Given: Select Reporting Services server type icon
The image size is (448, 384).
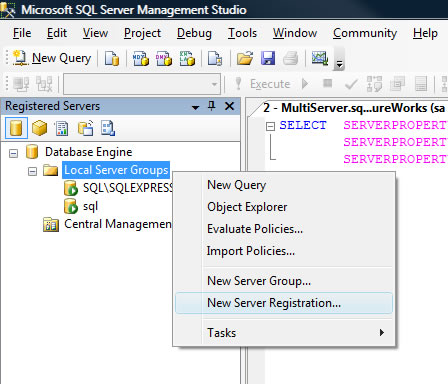Looking at the screenshot, I should tap(62, 128).
